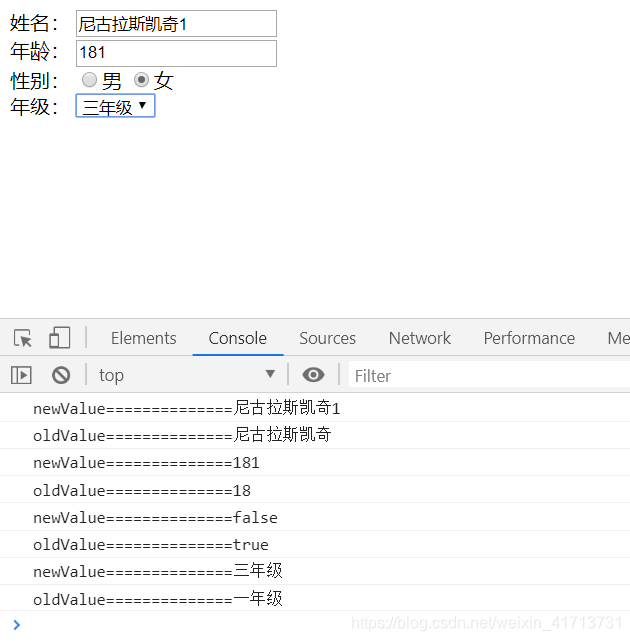
Task: Click the console Filter input box
Action: point(489,375)
